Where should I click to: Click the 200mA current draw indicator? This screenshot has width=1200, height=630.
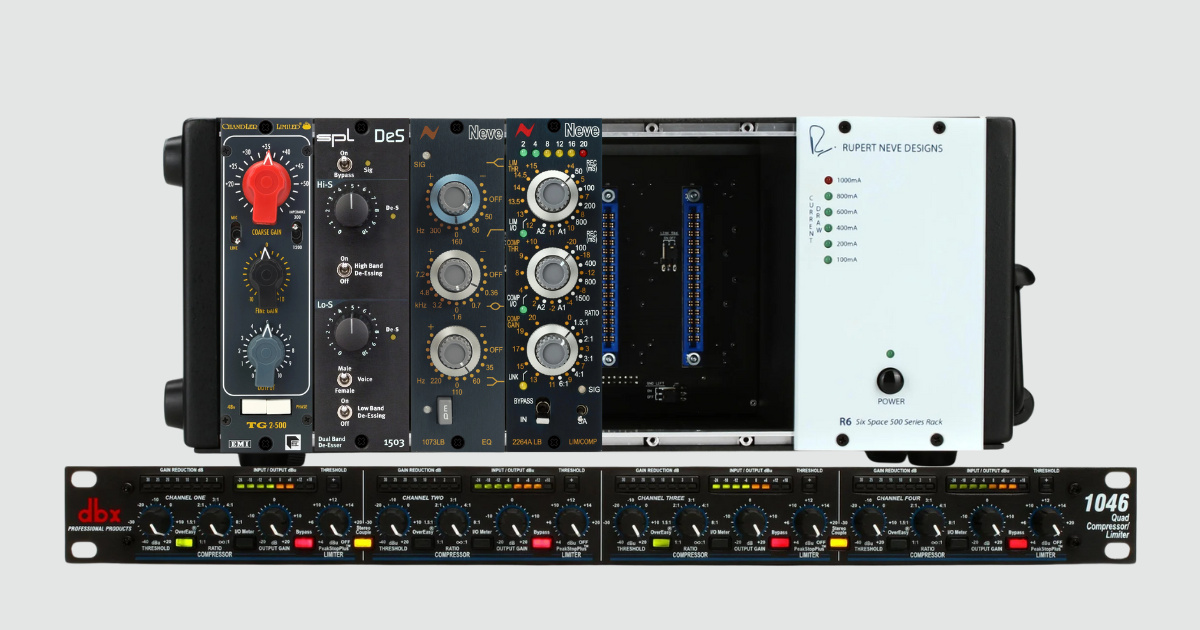click(x=829, y=244)
